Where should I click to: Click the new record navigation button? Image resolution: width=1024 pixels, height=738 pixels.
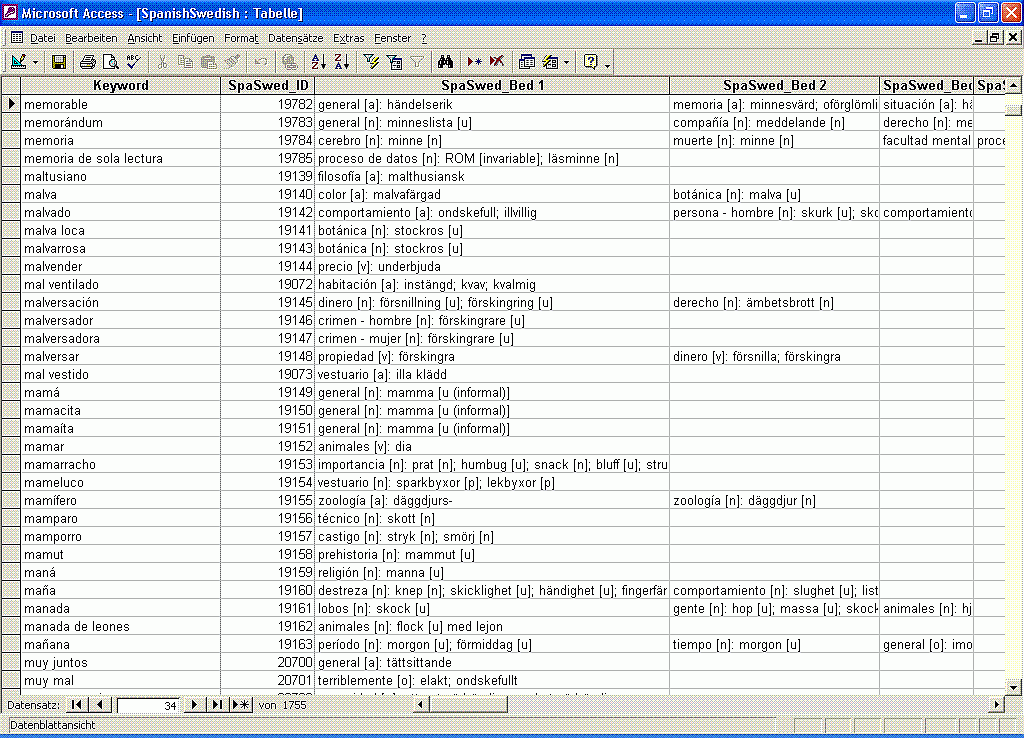241,705
